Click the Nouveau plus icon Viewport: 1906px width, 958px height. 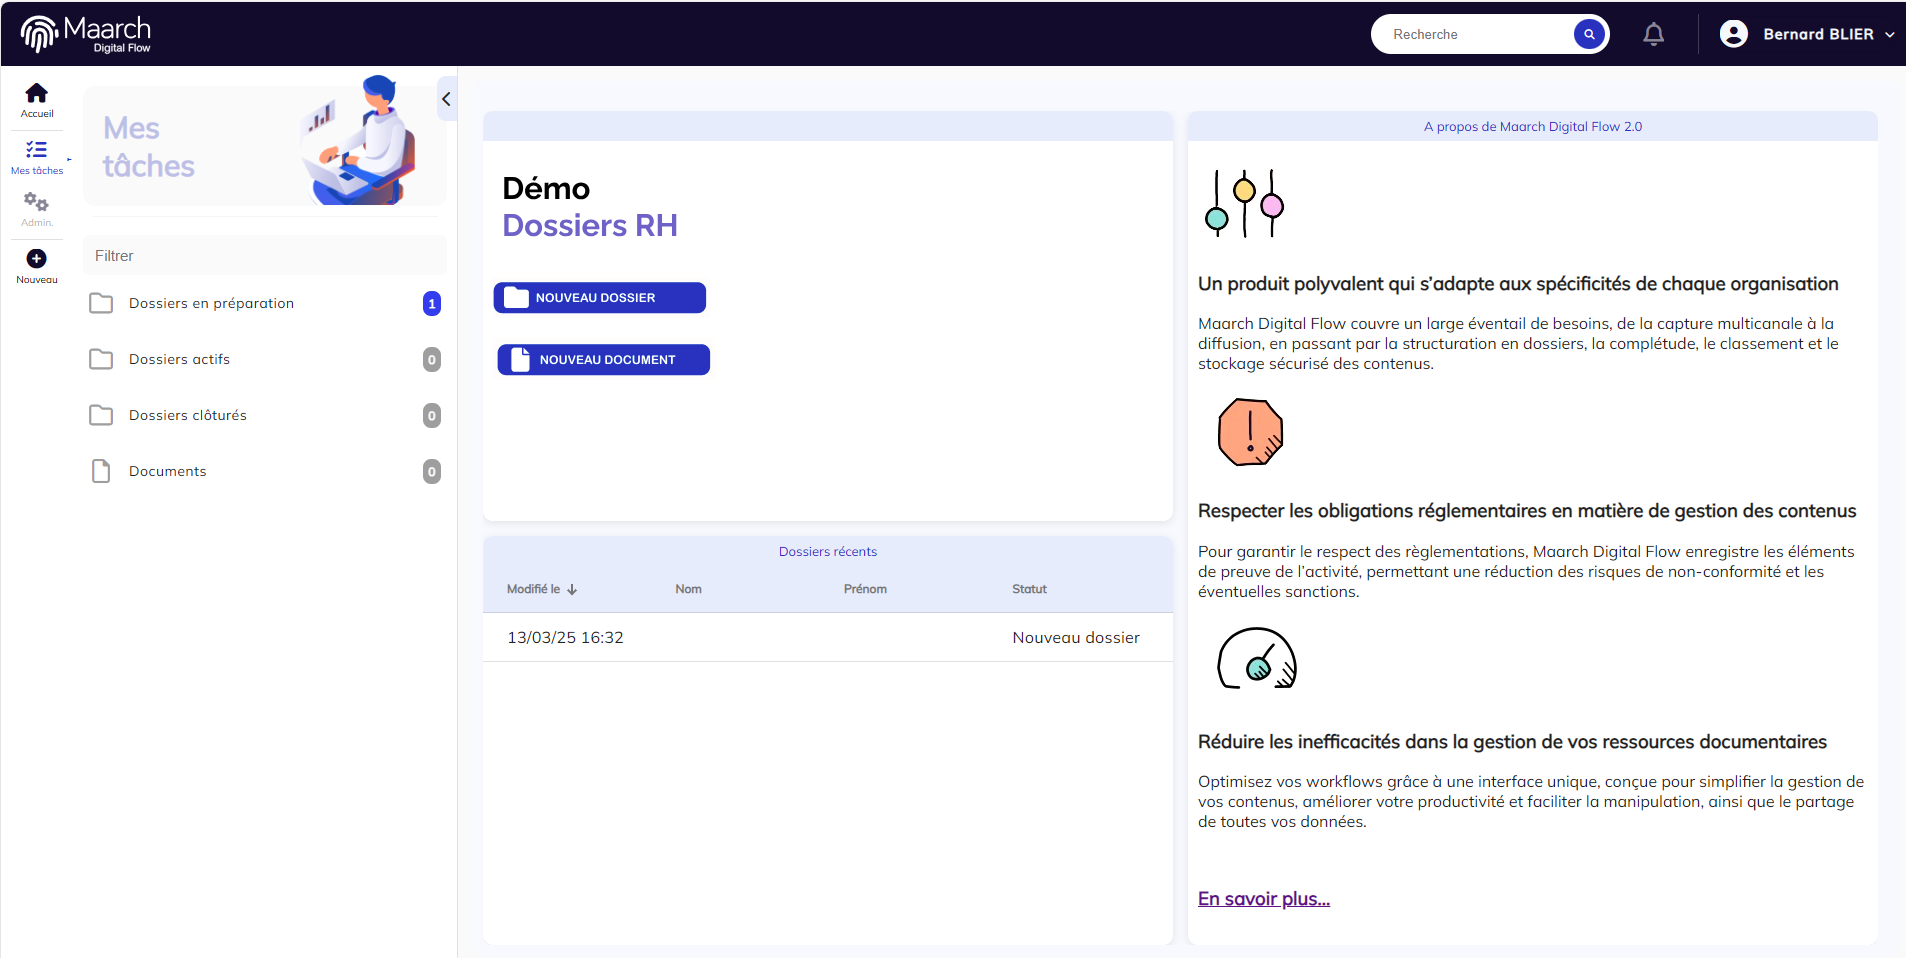37,258
